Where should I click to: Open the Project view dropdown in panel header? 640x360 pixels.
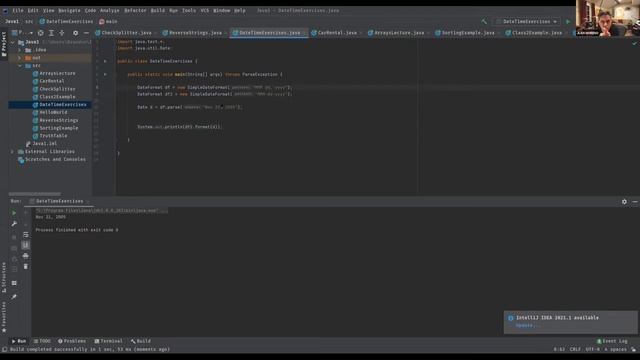[x=23, y=33]
